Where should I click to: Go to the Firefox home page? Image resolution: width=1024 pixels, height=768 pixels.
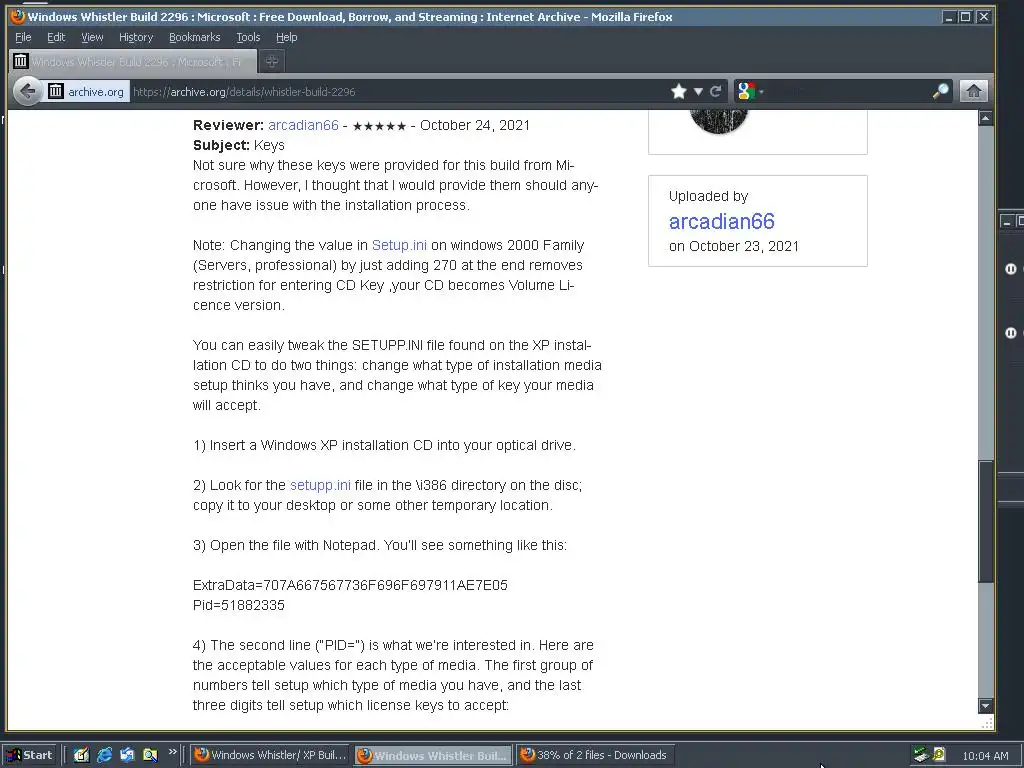click(973, 91)
